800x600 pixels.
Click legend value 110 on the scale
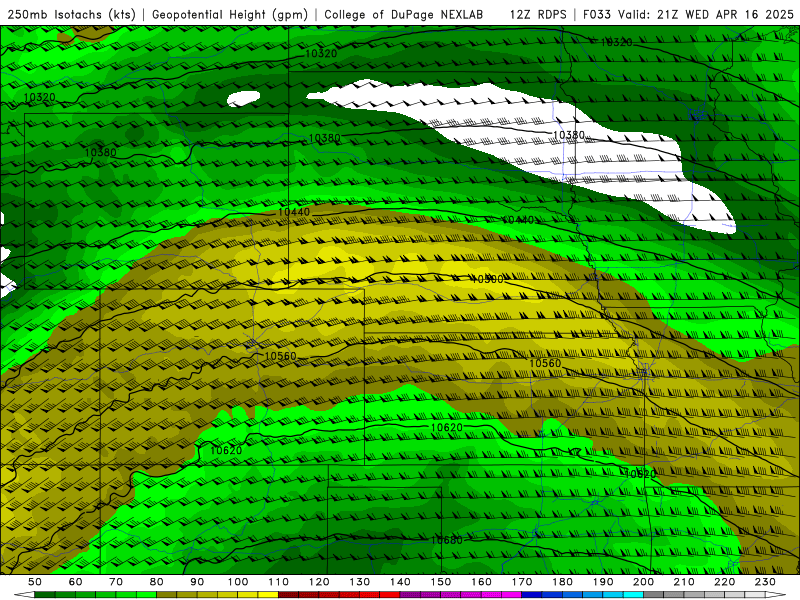point(279,582)
